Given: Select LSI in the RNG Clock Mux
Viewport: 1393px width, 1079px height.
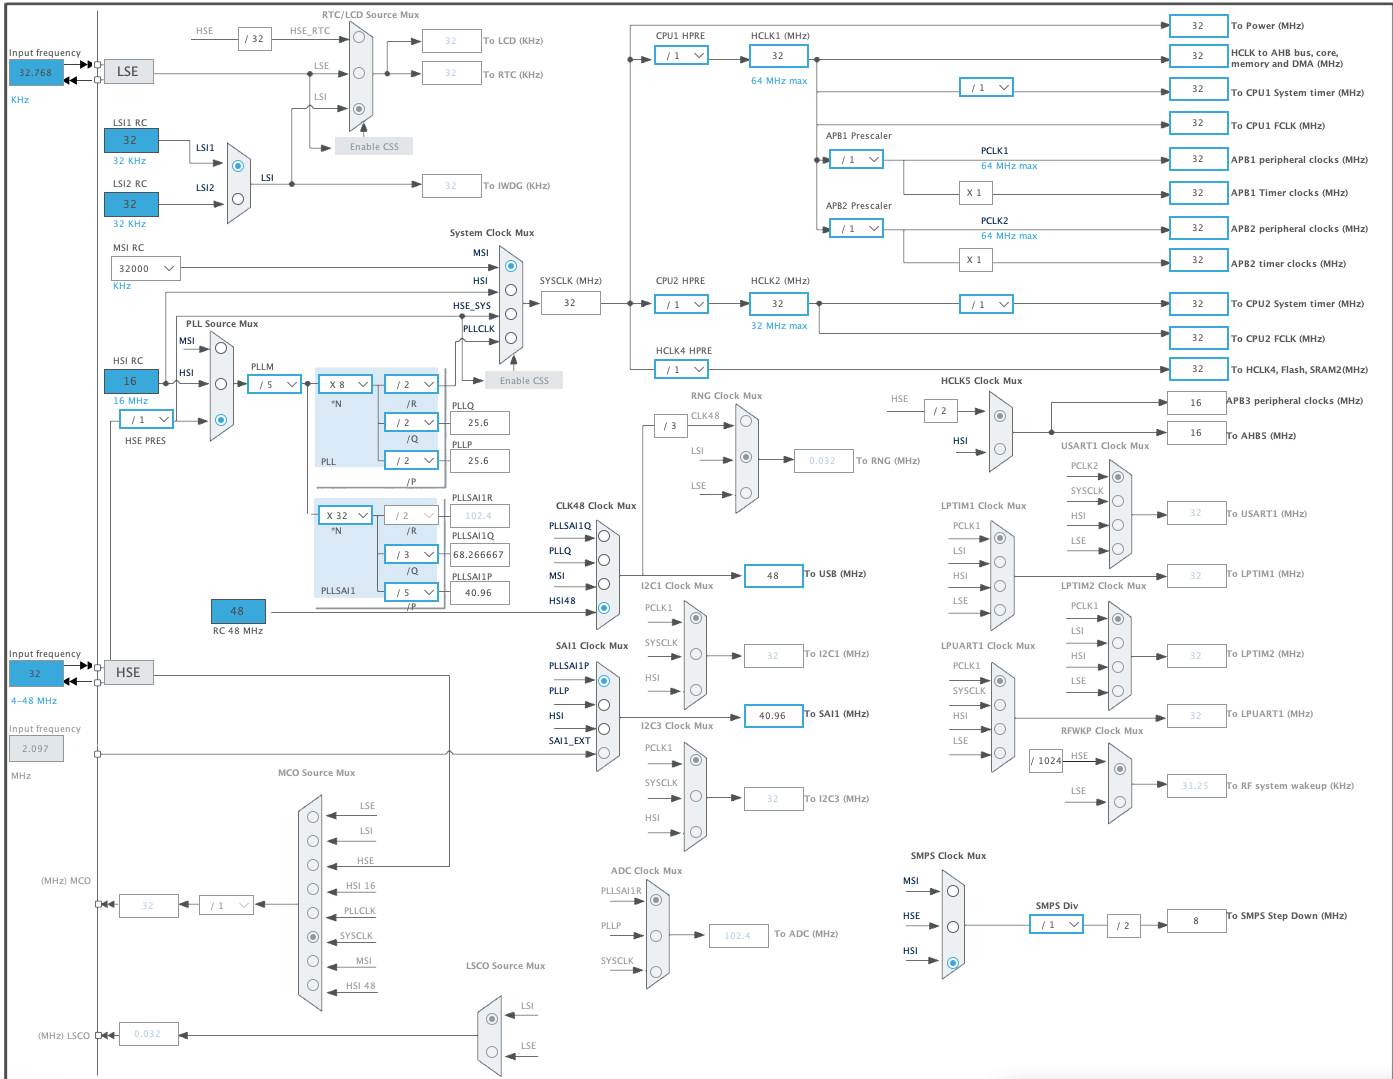Looking at the screenshot, I should click(747, 456).
